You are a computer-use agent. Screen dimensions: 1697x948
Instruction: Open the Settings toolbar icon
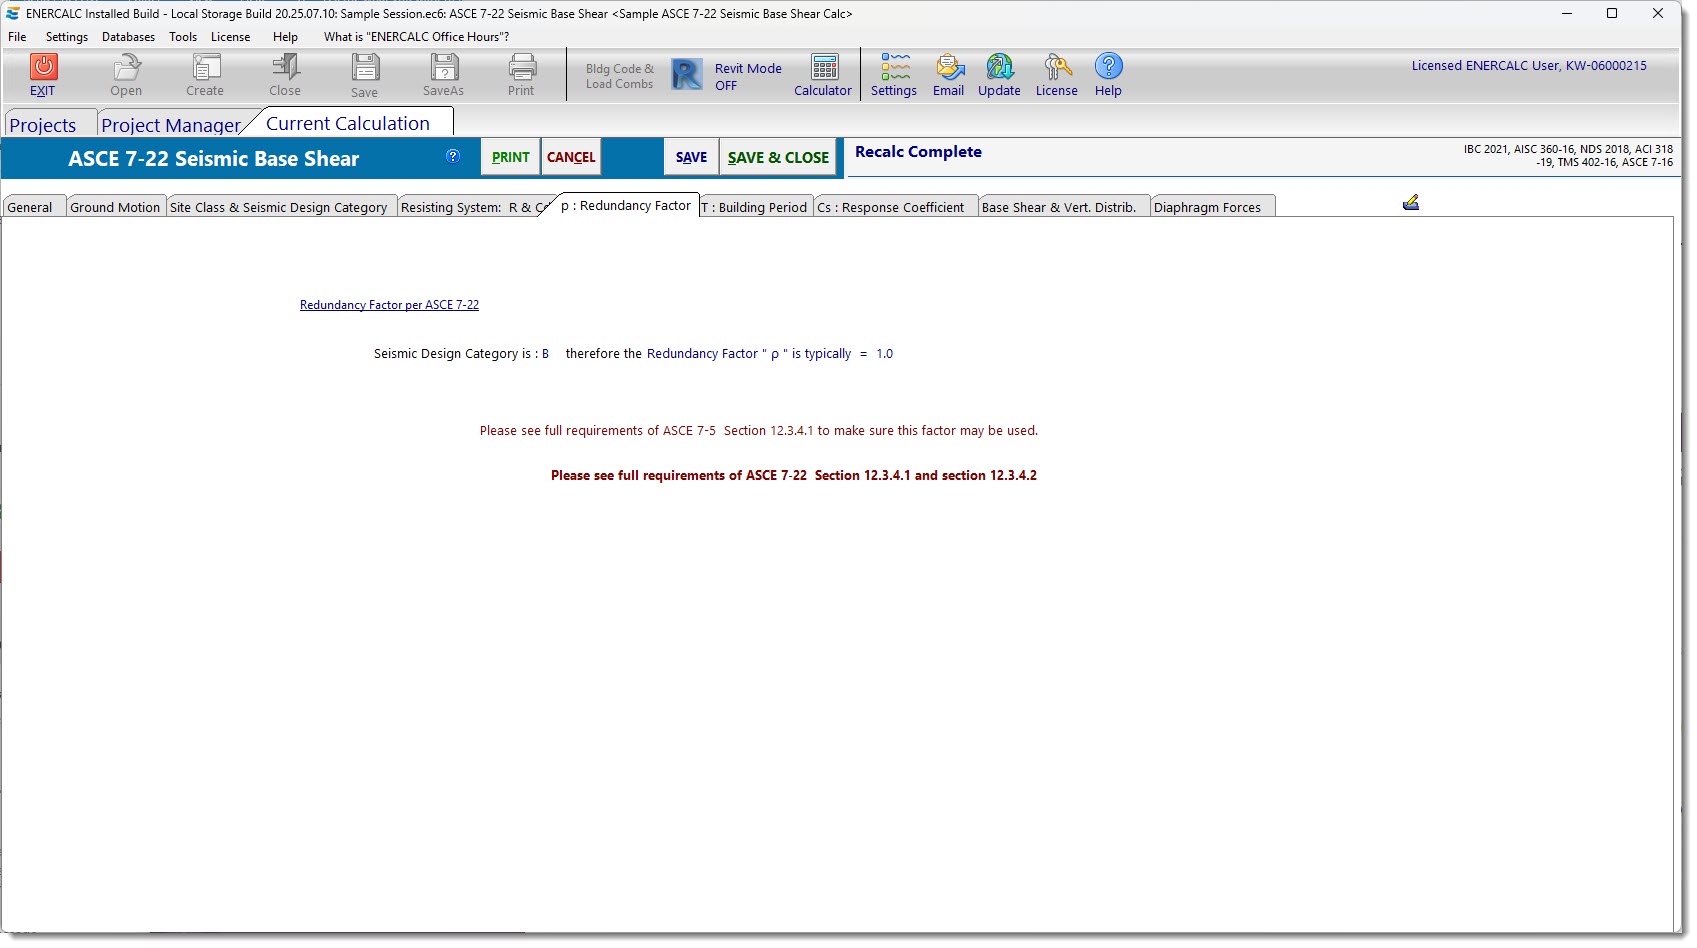coord(894,68)
